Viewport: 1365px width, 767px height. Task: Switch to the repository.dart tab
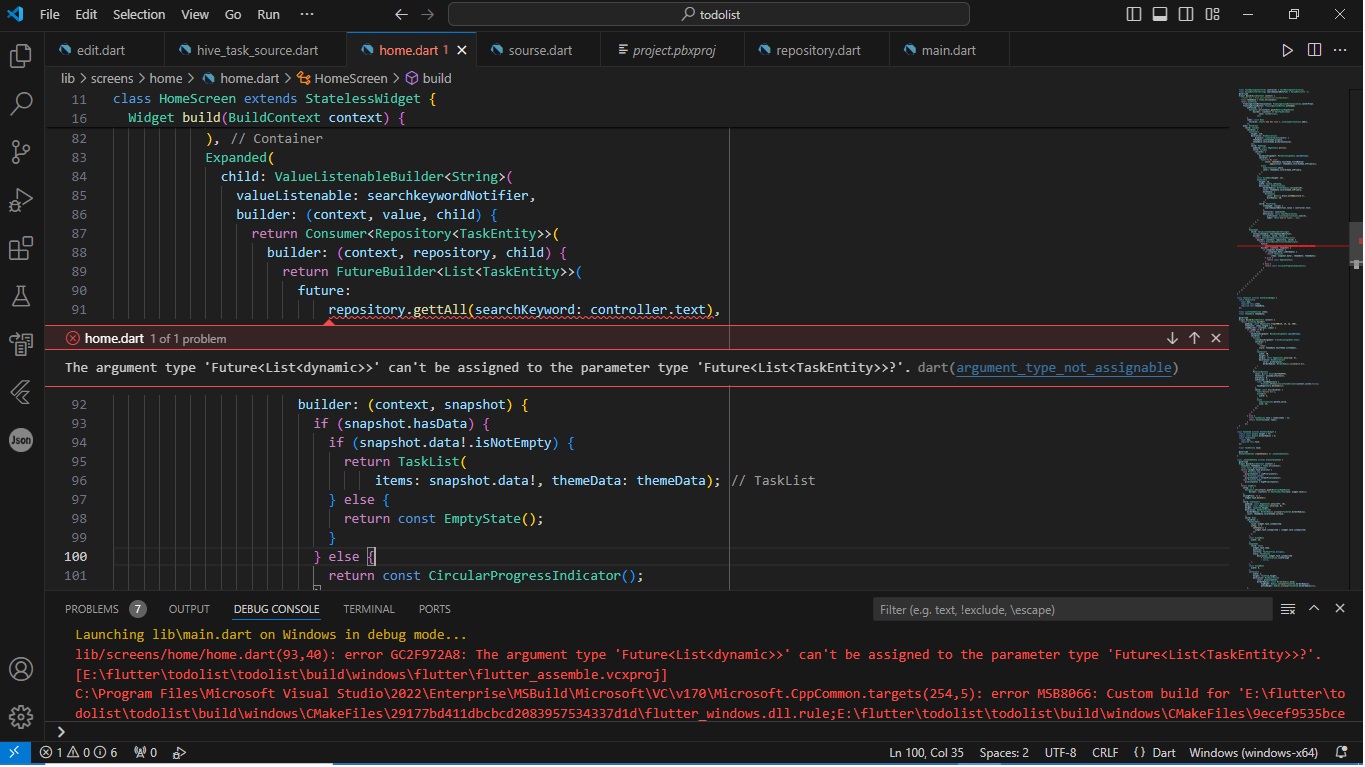pyautogui.click(x=818, y=50)
